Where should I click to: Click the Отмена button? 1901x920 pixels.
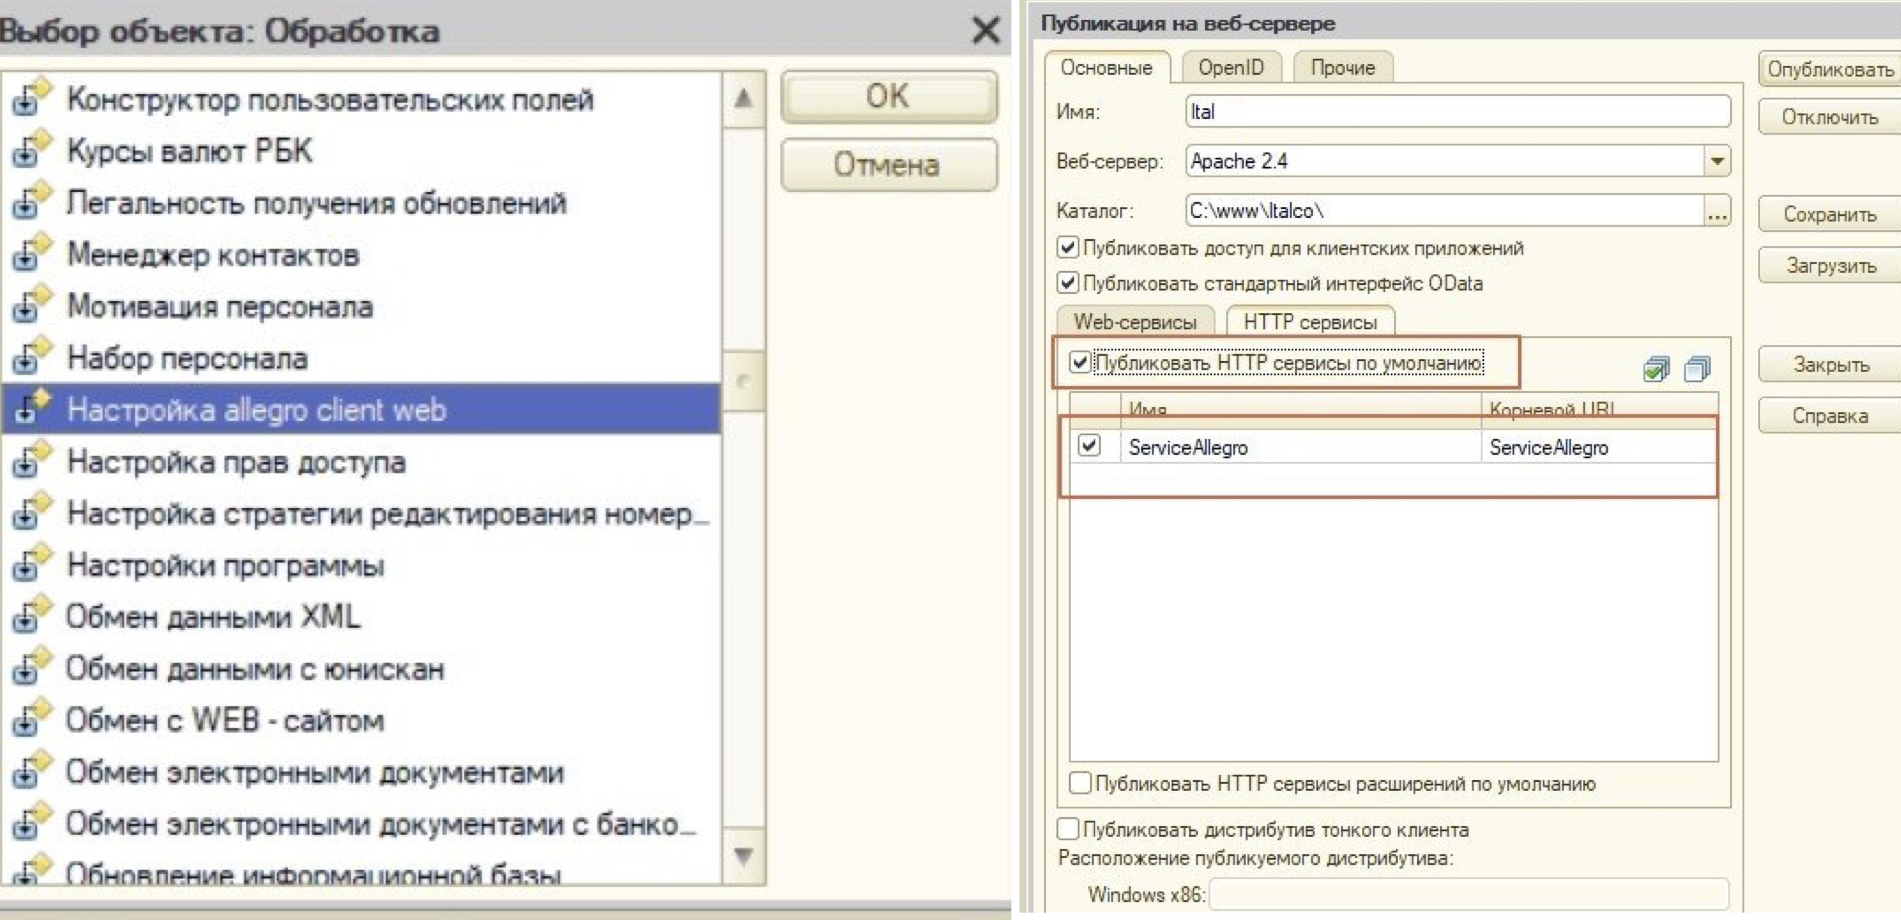coord(888,164)
